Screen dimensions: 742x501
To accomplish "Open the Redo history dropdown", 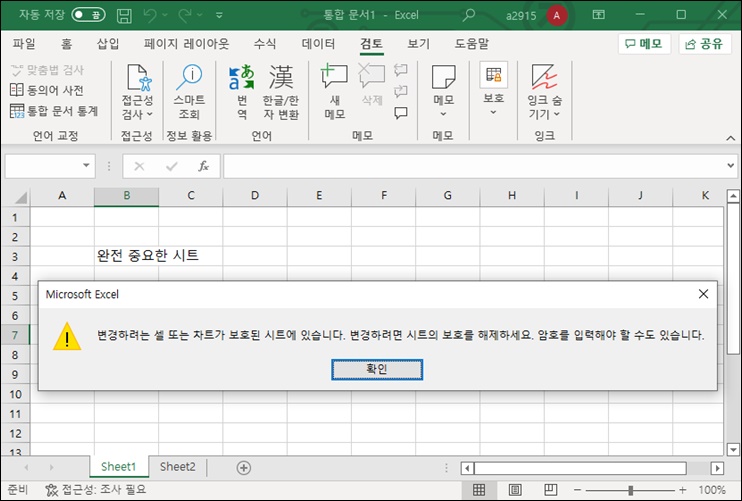I will (200, 15).
